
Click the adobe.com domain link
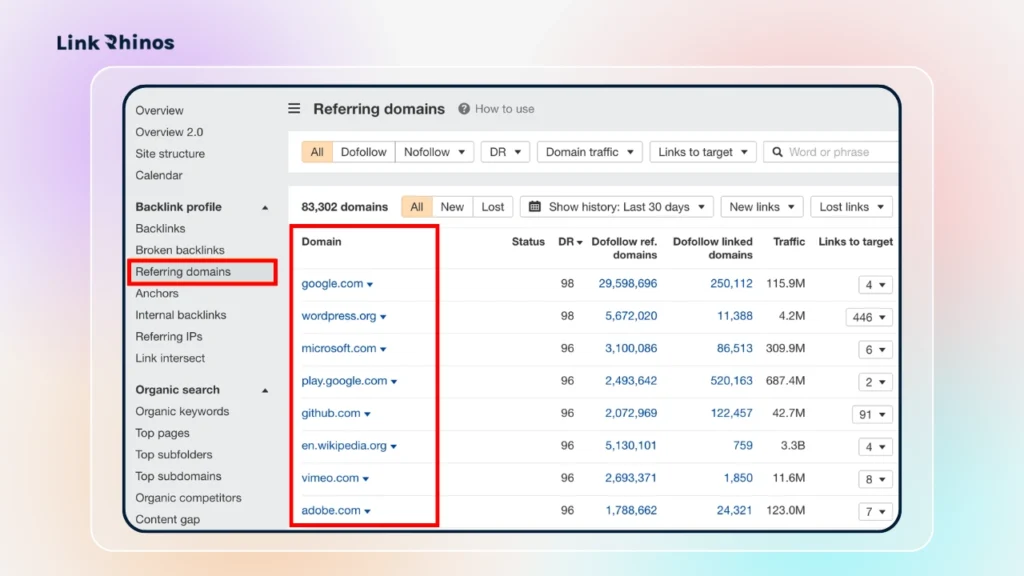(330, 510)
